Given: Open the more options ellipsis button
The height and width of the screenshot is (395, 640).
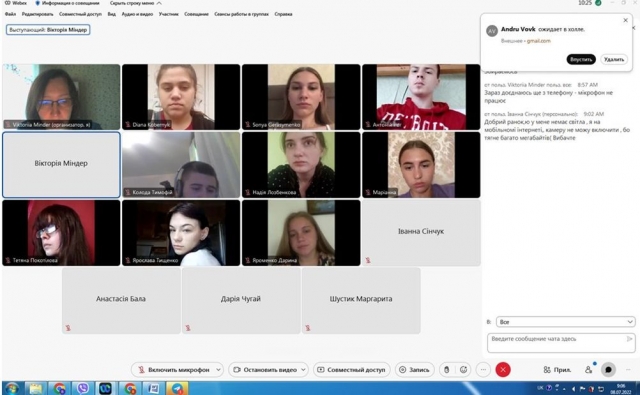Looking at the screenshot, I should pyautogui.click(x=483, y=370).
